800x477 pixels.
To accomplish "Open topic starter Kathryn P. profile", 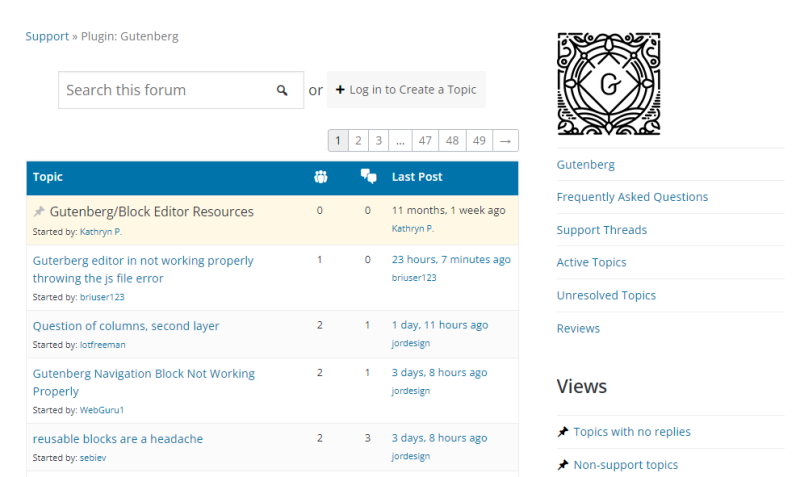I will 101,232.
